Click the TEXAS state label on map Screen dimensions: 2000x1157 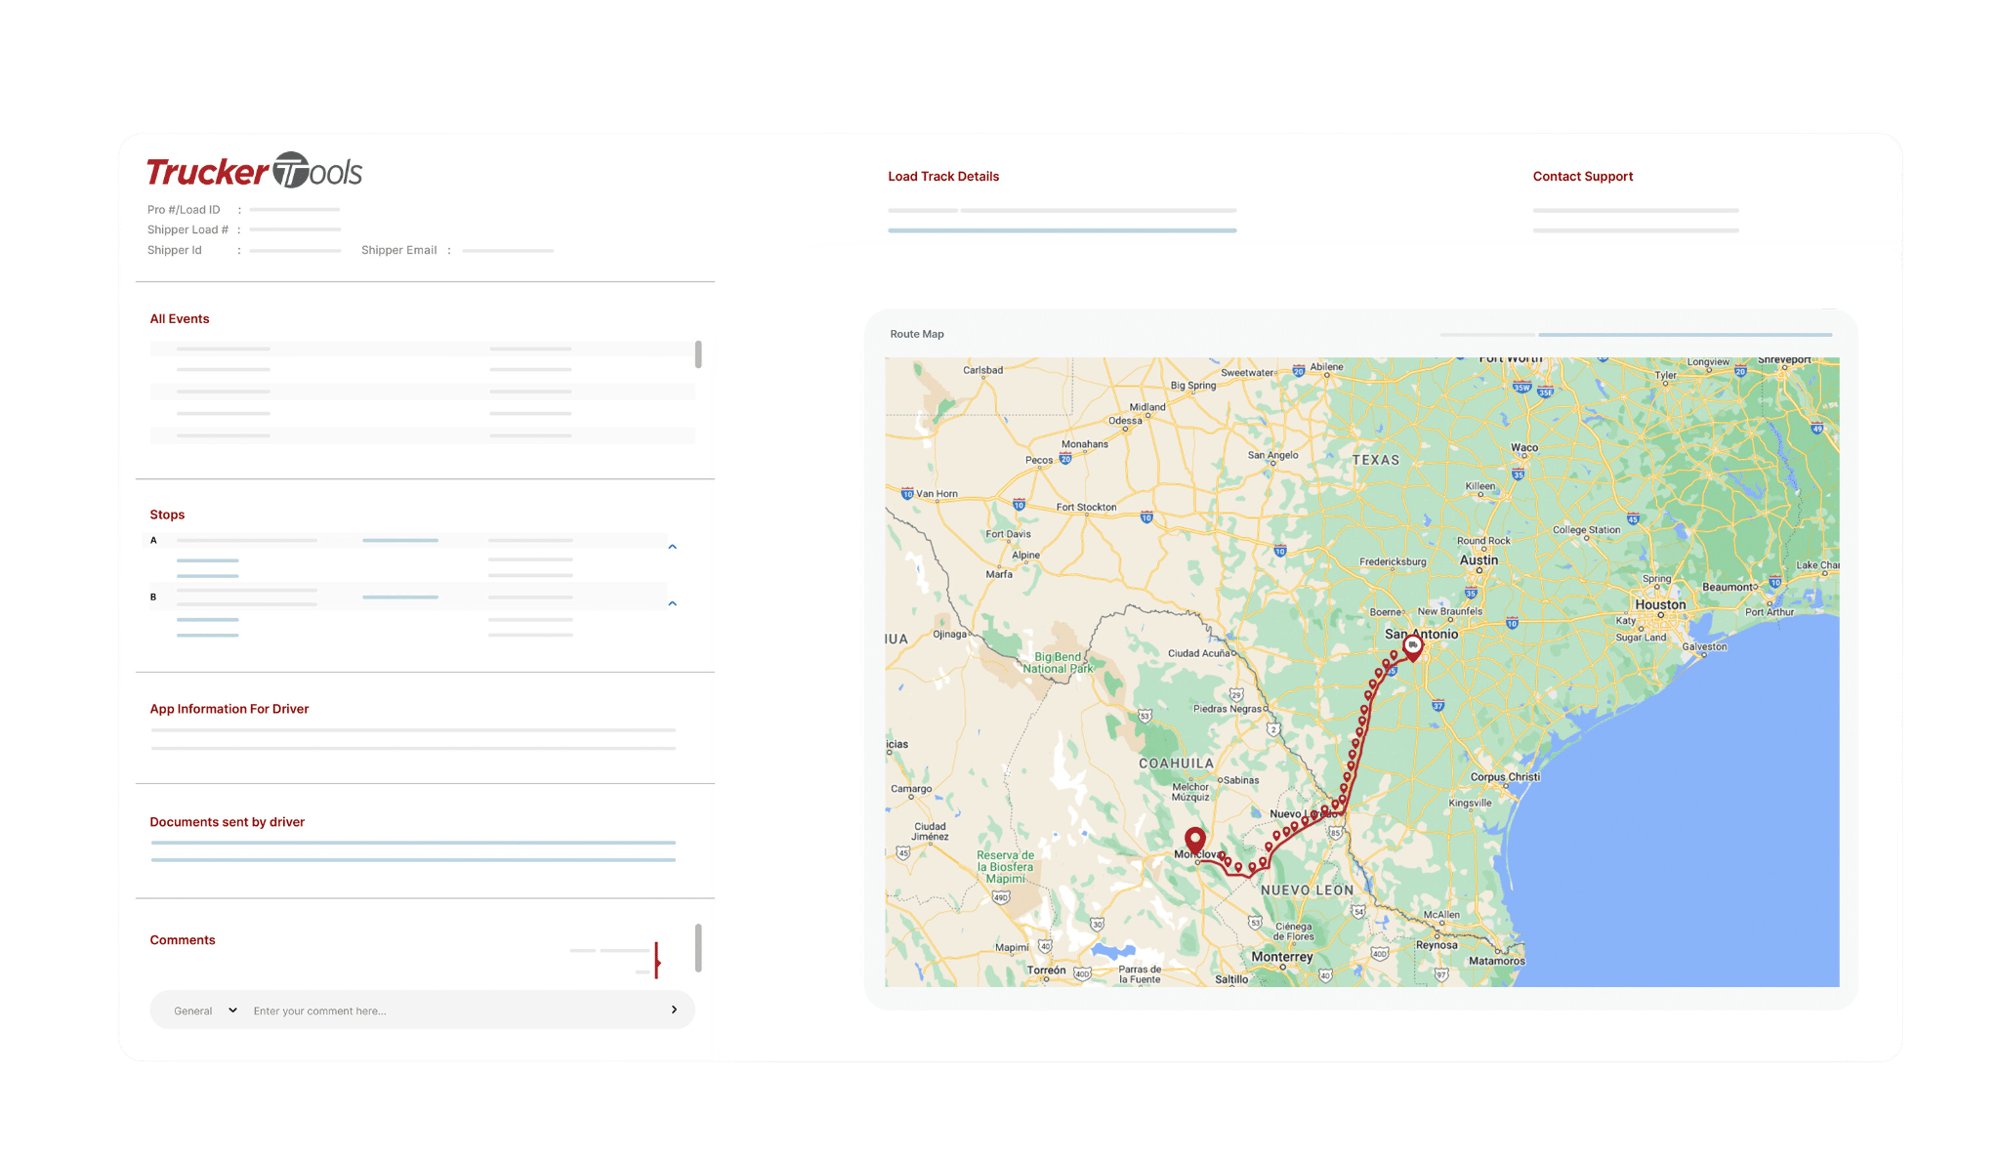(1376, 460)
